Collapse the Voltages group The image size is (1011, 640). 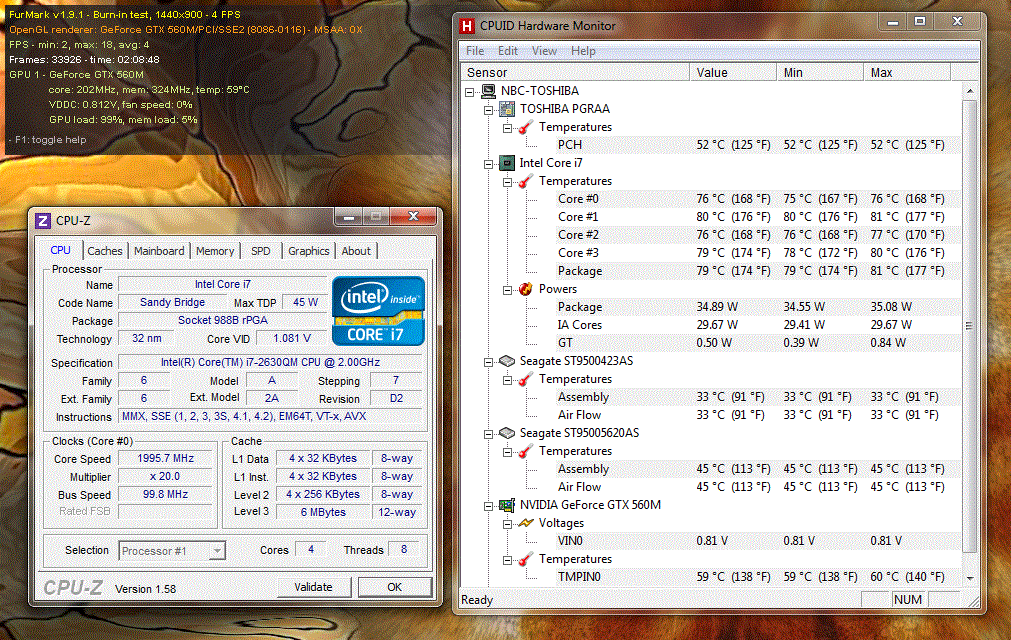[x=507, y=524]
